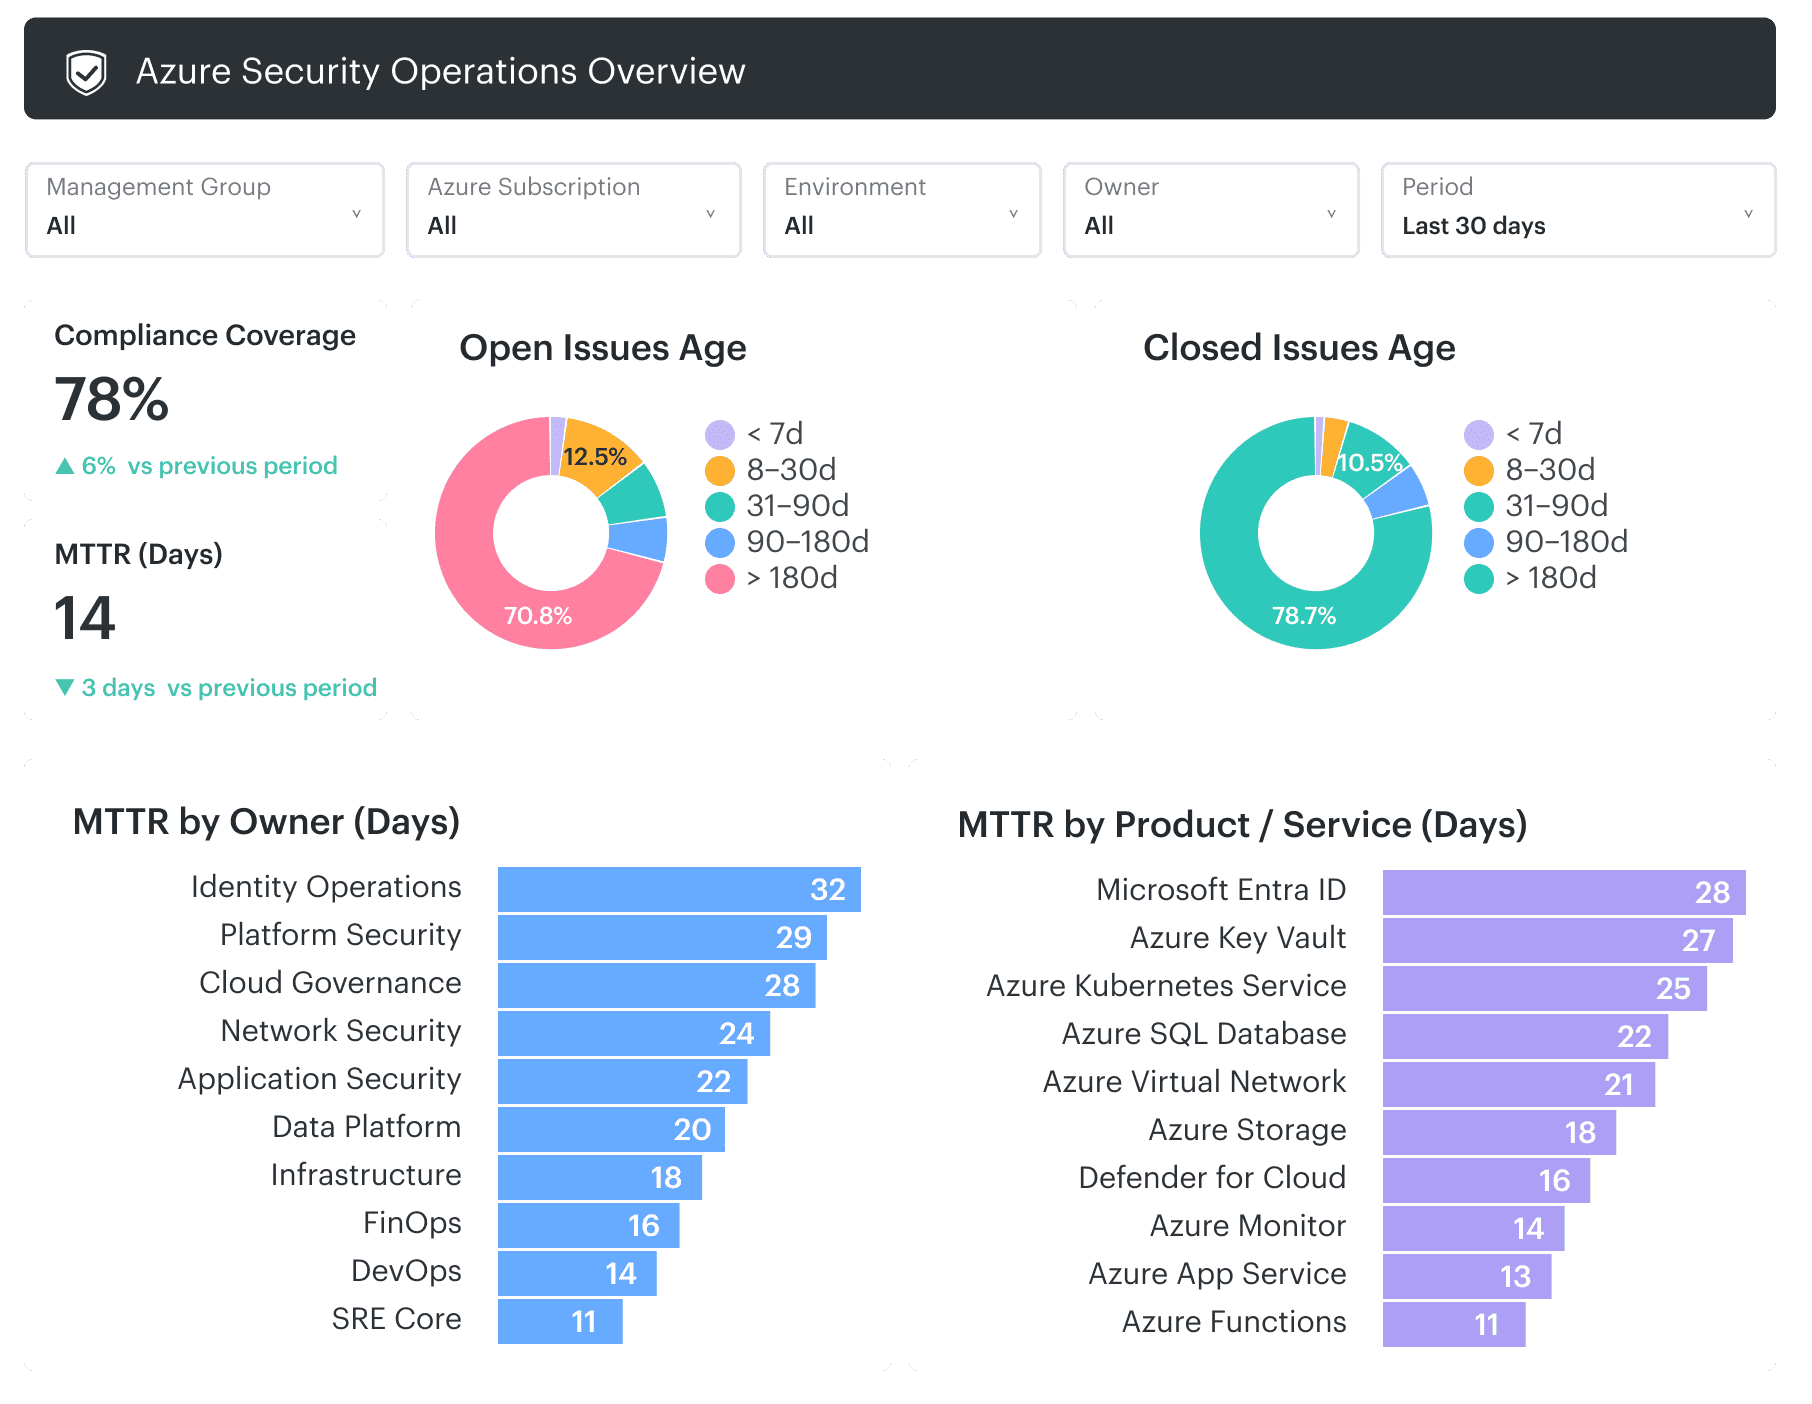Screen dimensions: 1812x1404
Task: Click the 'Microsoft Entra ID' service label
Action: (1221, 890)
